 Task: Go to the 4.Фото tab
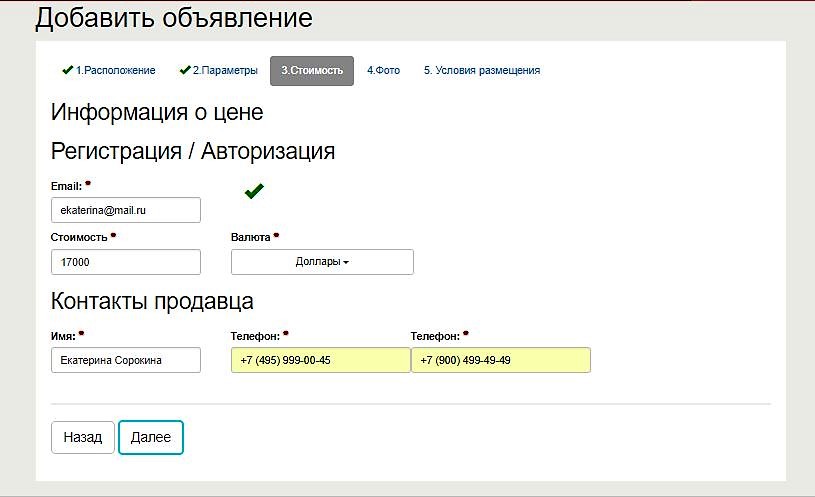tap(384, 70)
